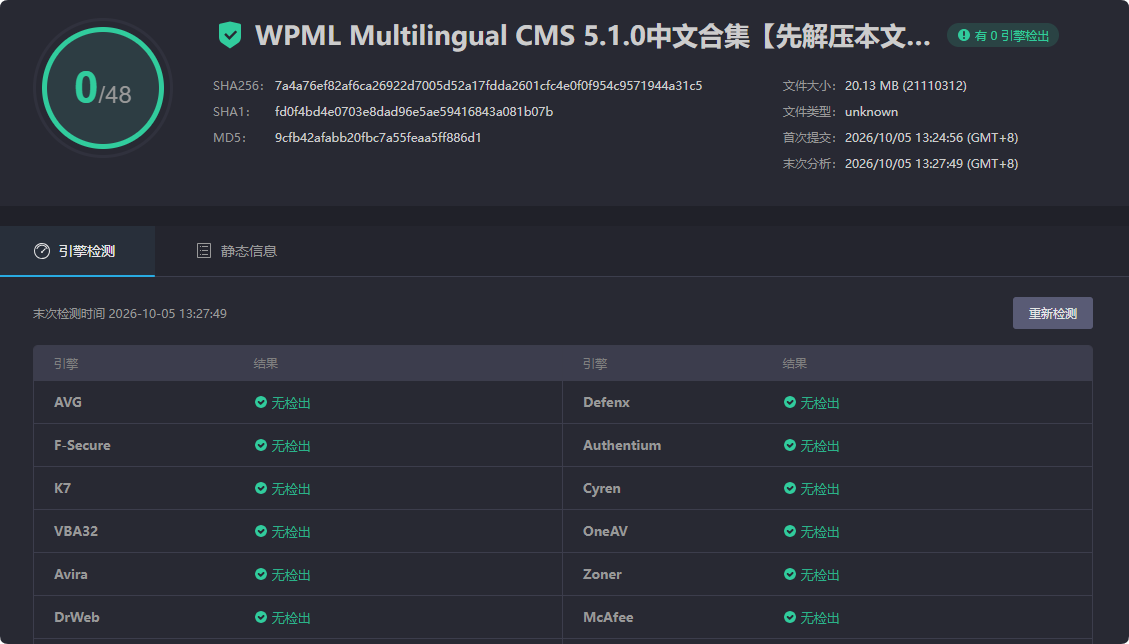Viewport: 1129px width, 644px height.
Task: Click the 无检出 result text for AVG
Action: click(x=291, y=403)
